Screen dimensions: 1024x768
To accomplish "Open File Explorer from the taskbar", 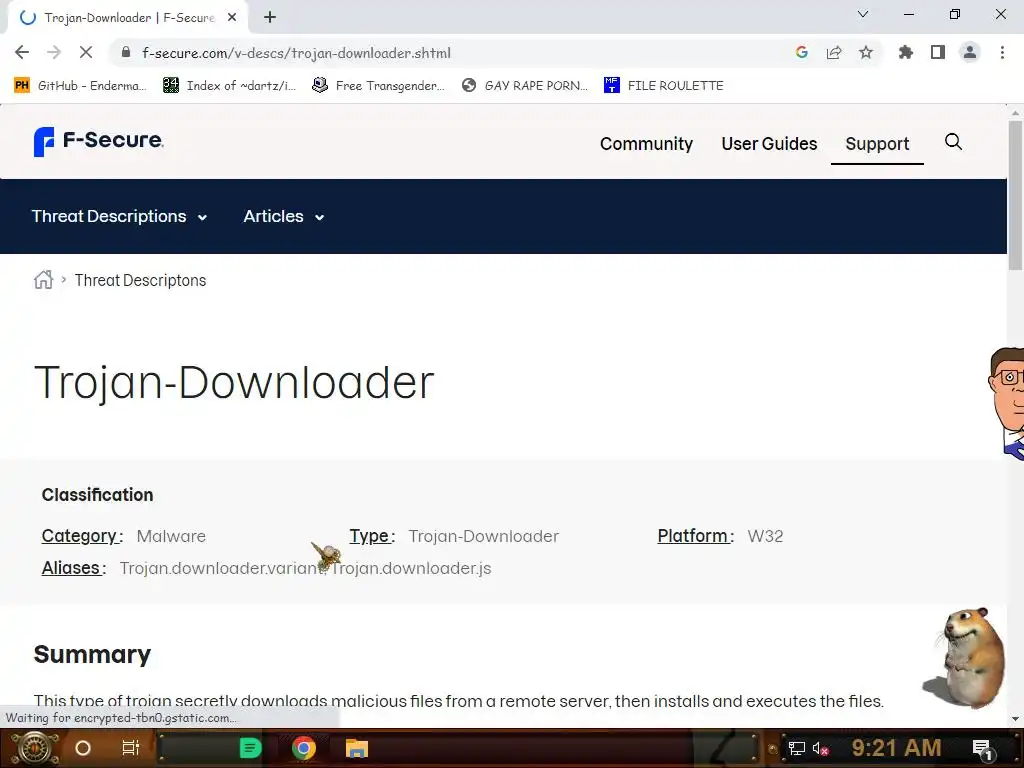I will point(357,748).
